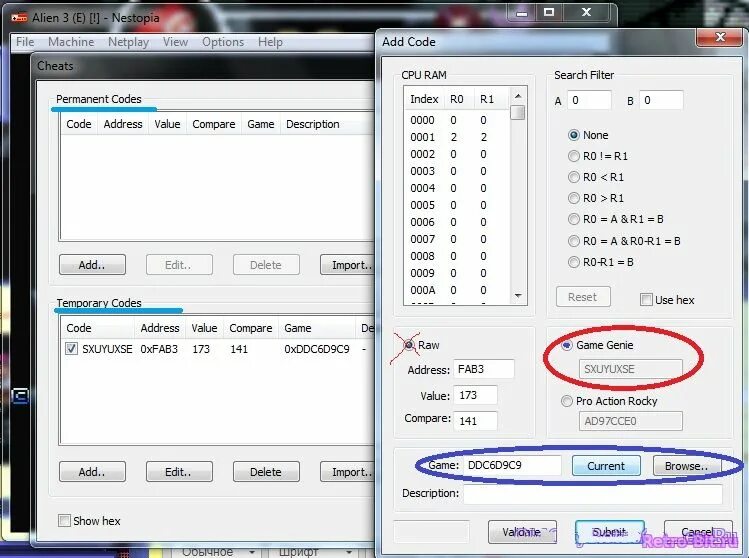The height and width of the screenshot is (558, 749).
Task: Click the Submit button
Action: pos(610,532)
